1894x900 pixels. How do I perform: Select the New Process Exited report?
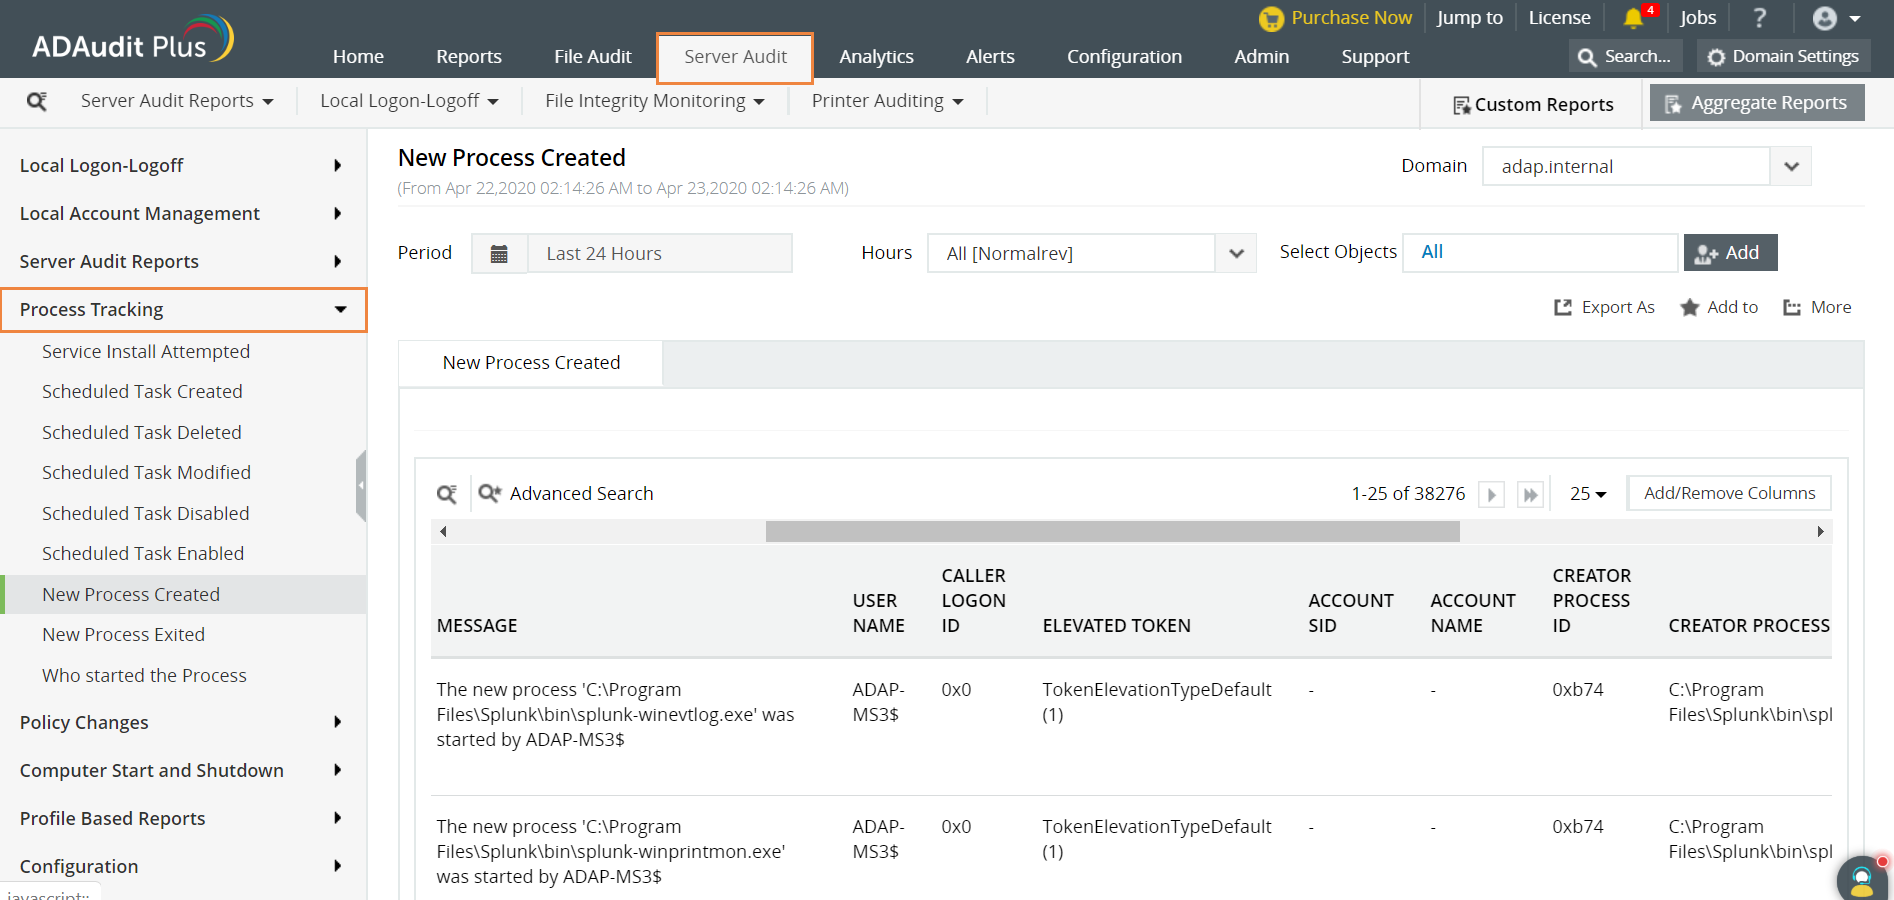123,634
